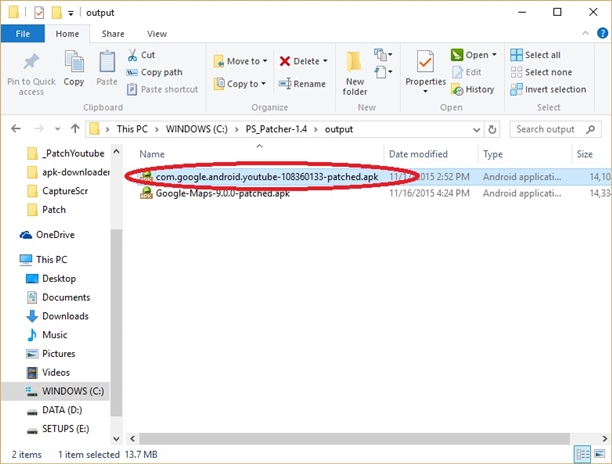Viewport: 612px width, 464px height.
Task: Click the Search output field
Action: [x=555, y=129]
